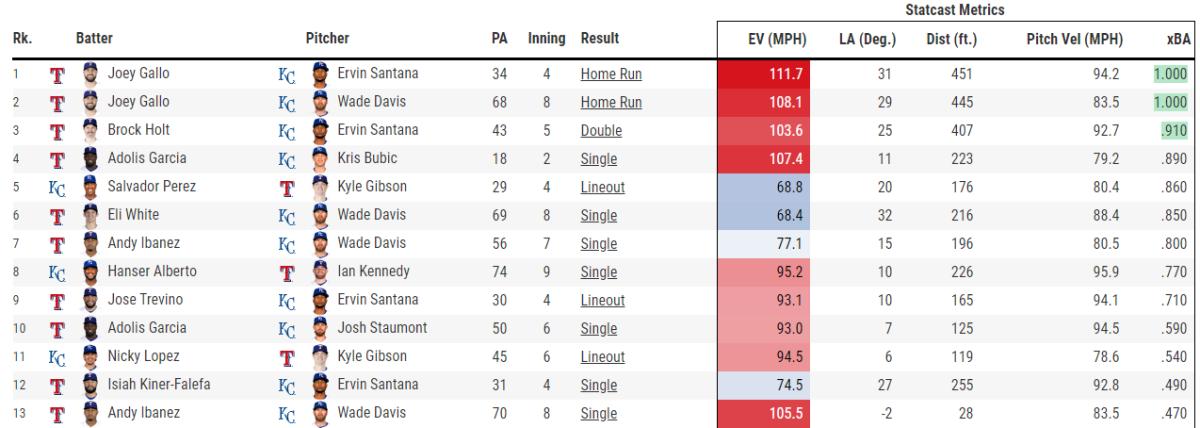Viewport: 1200px width, 428px height.
Task: Open Brock Holt's Double result link
Action: (x=601, y=130)
